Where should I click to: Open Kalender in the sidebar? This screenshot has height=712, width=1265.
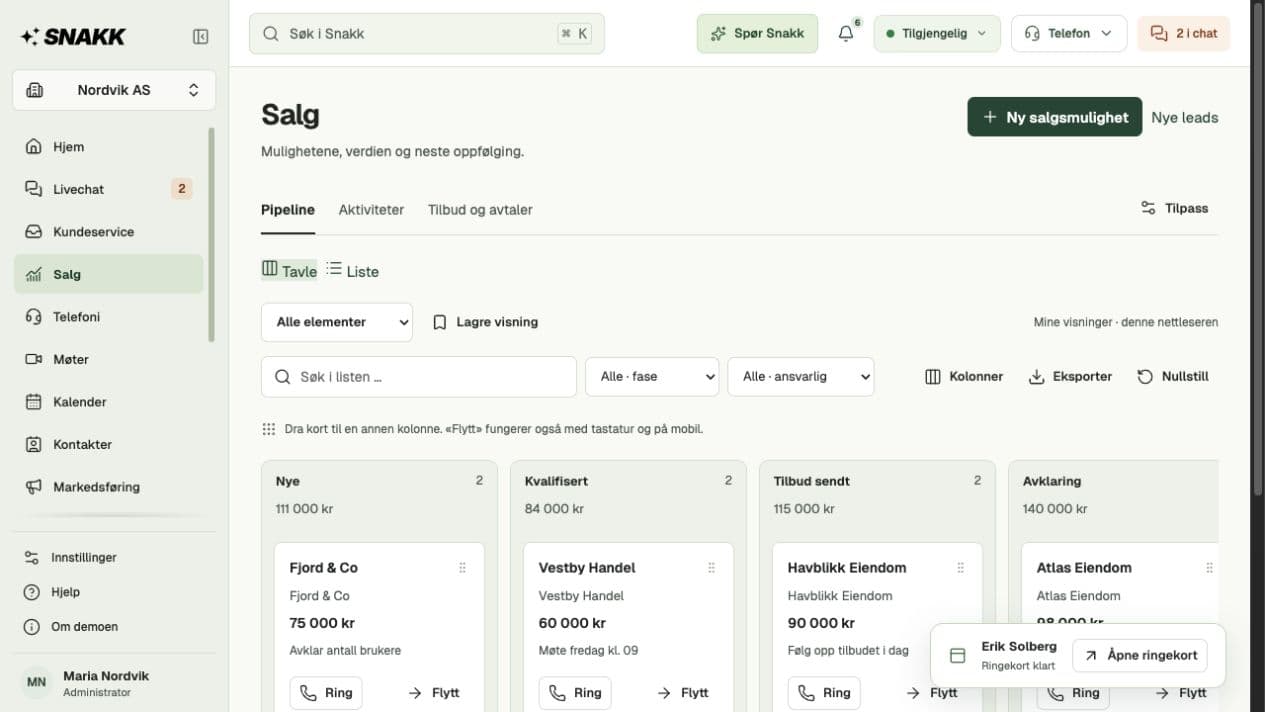point(108,402)
